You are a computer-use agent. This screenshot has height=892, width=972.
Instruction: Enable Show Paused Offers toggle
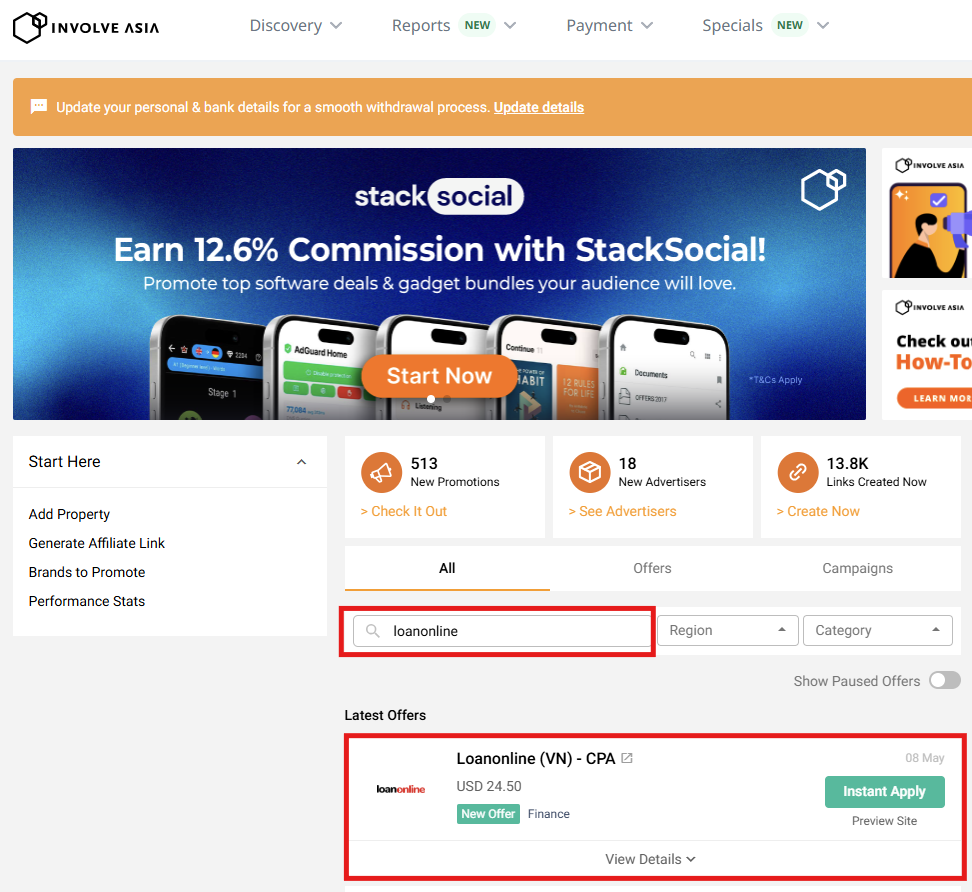[x=944, y=681]
